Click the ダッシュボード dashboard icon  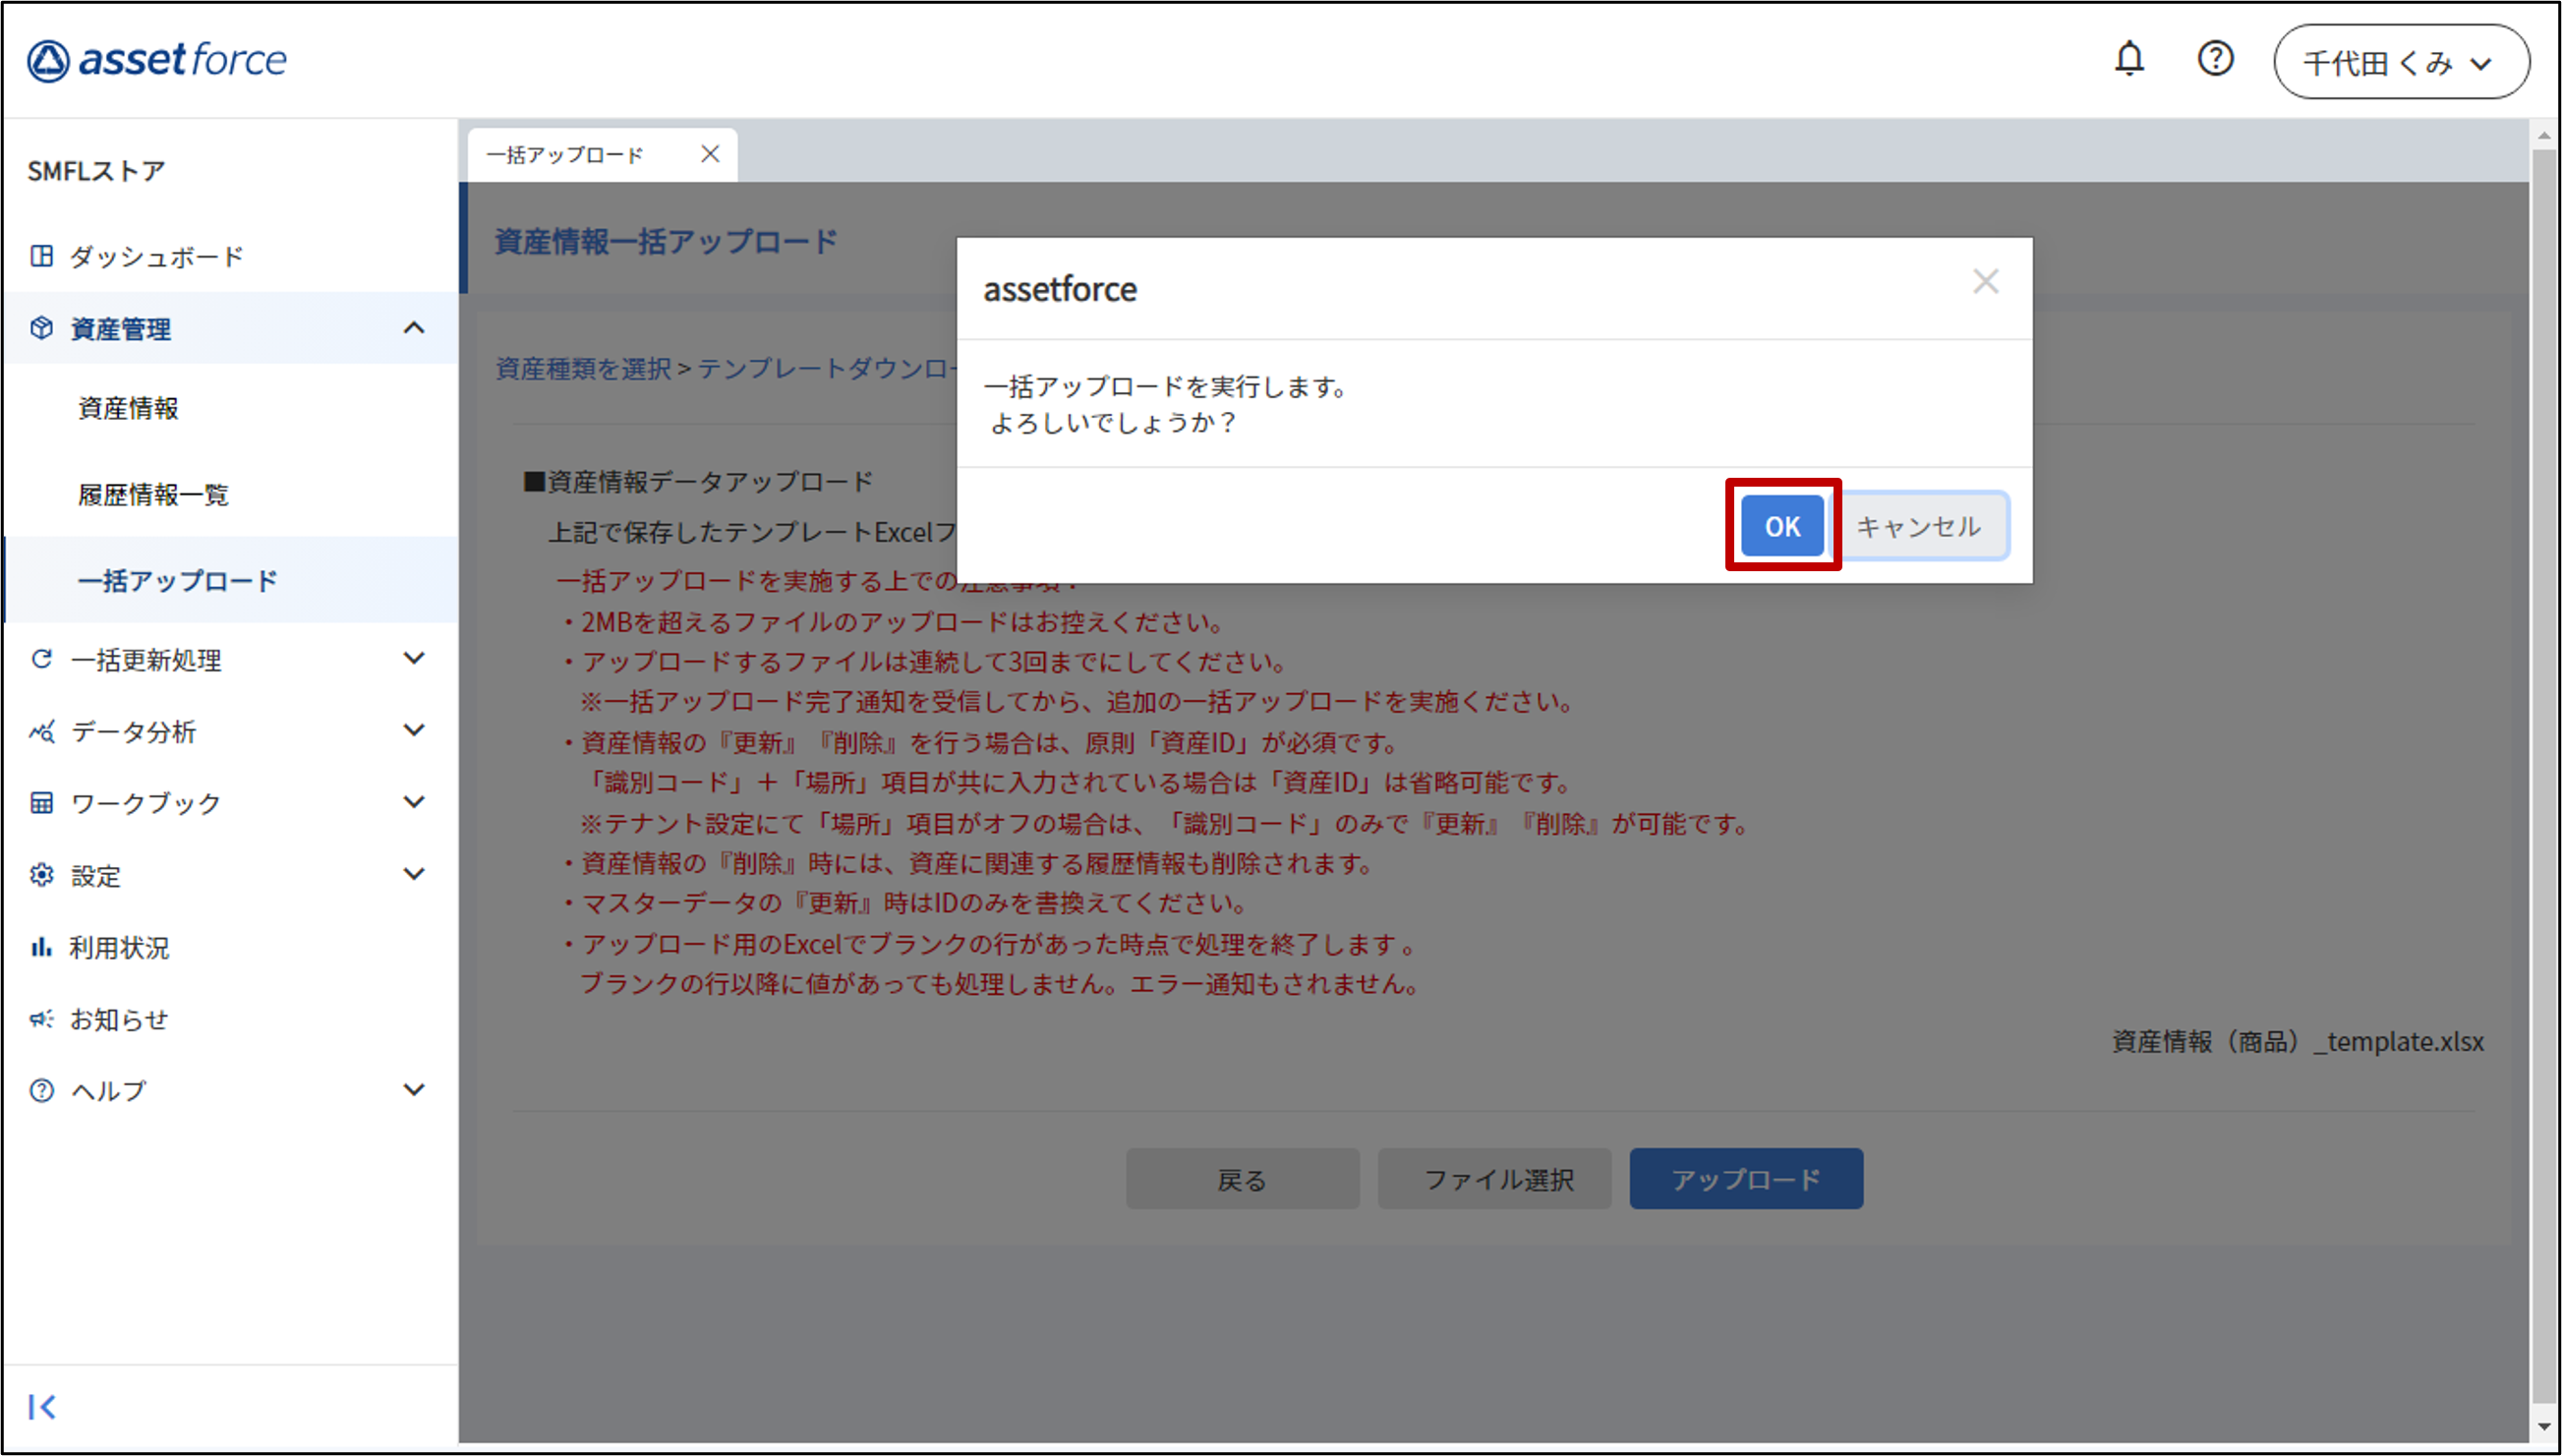point(42,256)
